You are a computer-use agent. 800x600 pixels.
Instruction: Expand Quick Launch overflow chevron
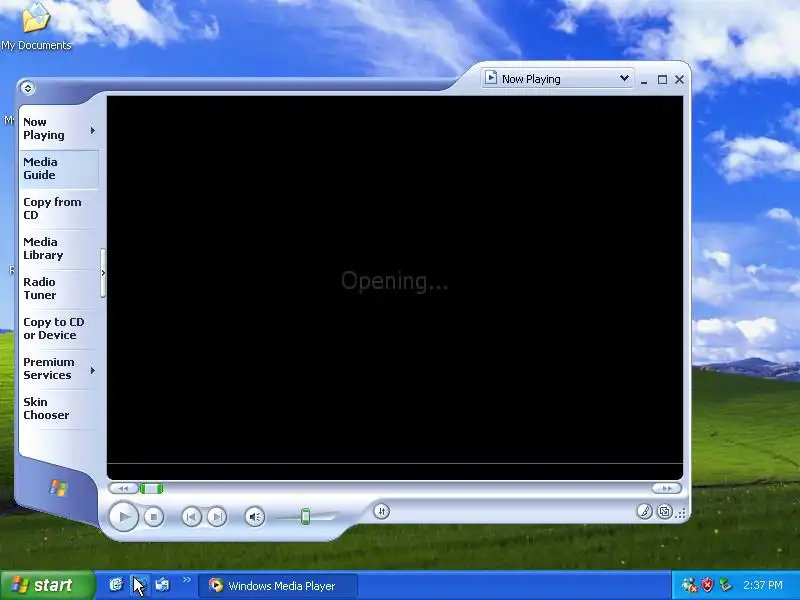click(187, 580)
